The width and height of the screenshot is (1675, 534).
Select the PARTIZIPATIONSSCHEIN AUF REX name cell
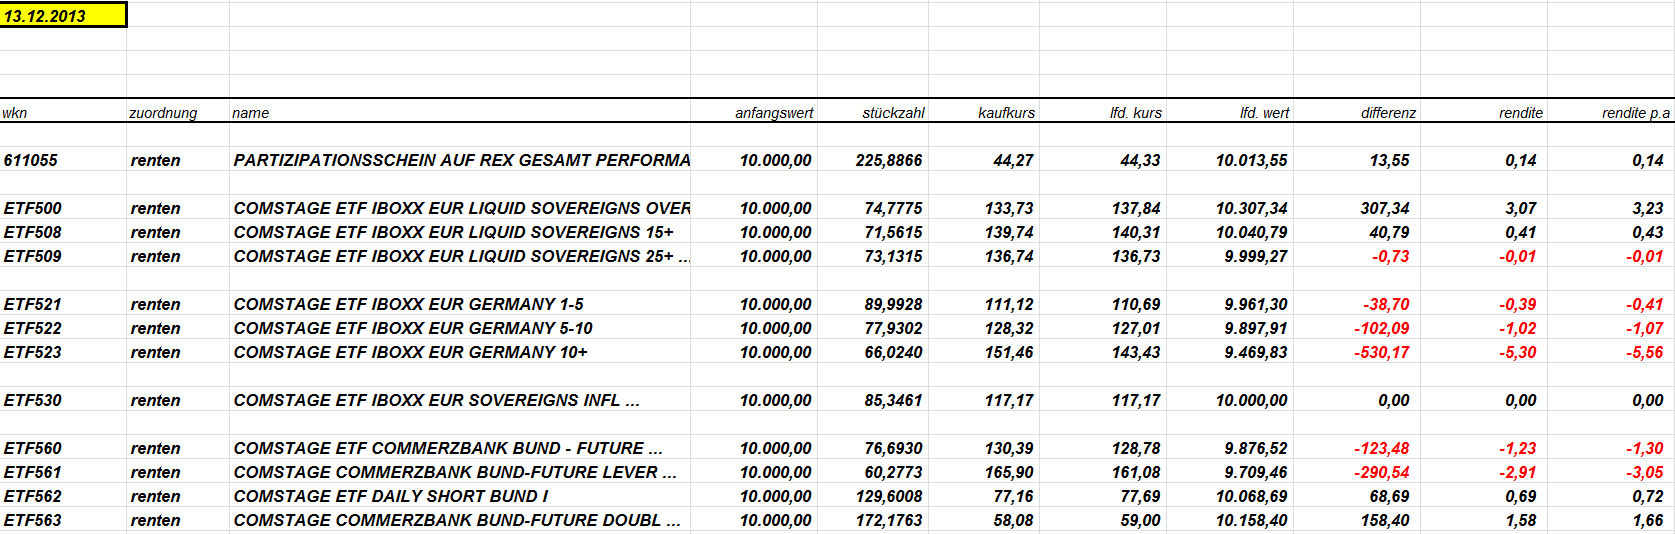[460, 159]
